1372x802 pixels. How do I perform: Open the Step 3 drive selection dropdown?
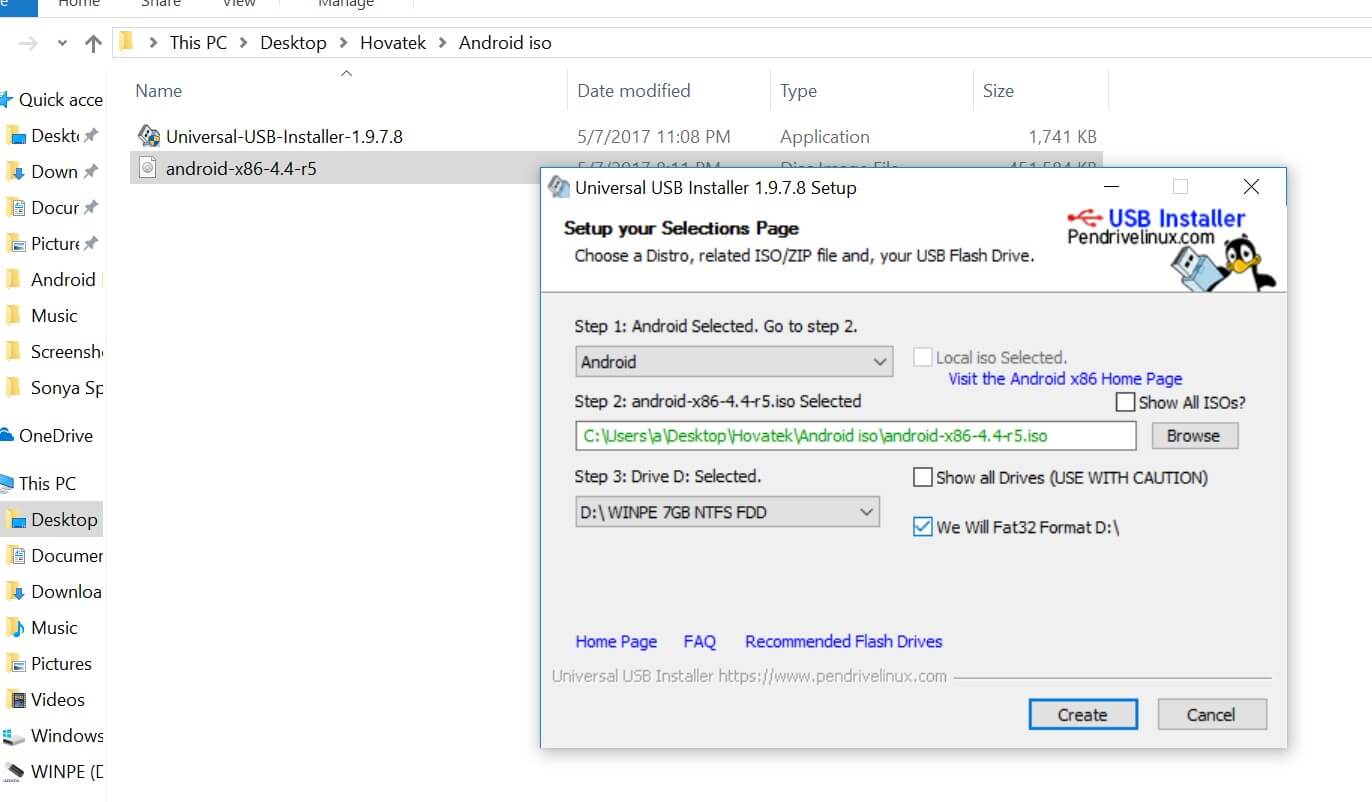point(868,511)
